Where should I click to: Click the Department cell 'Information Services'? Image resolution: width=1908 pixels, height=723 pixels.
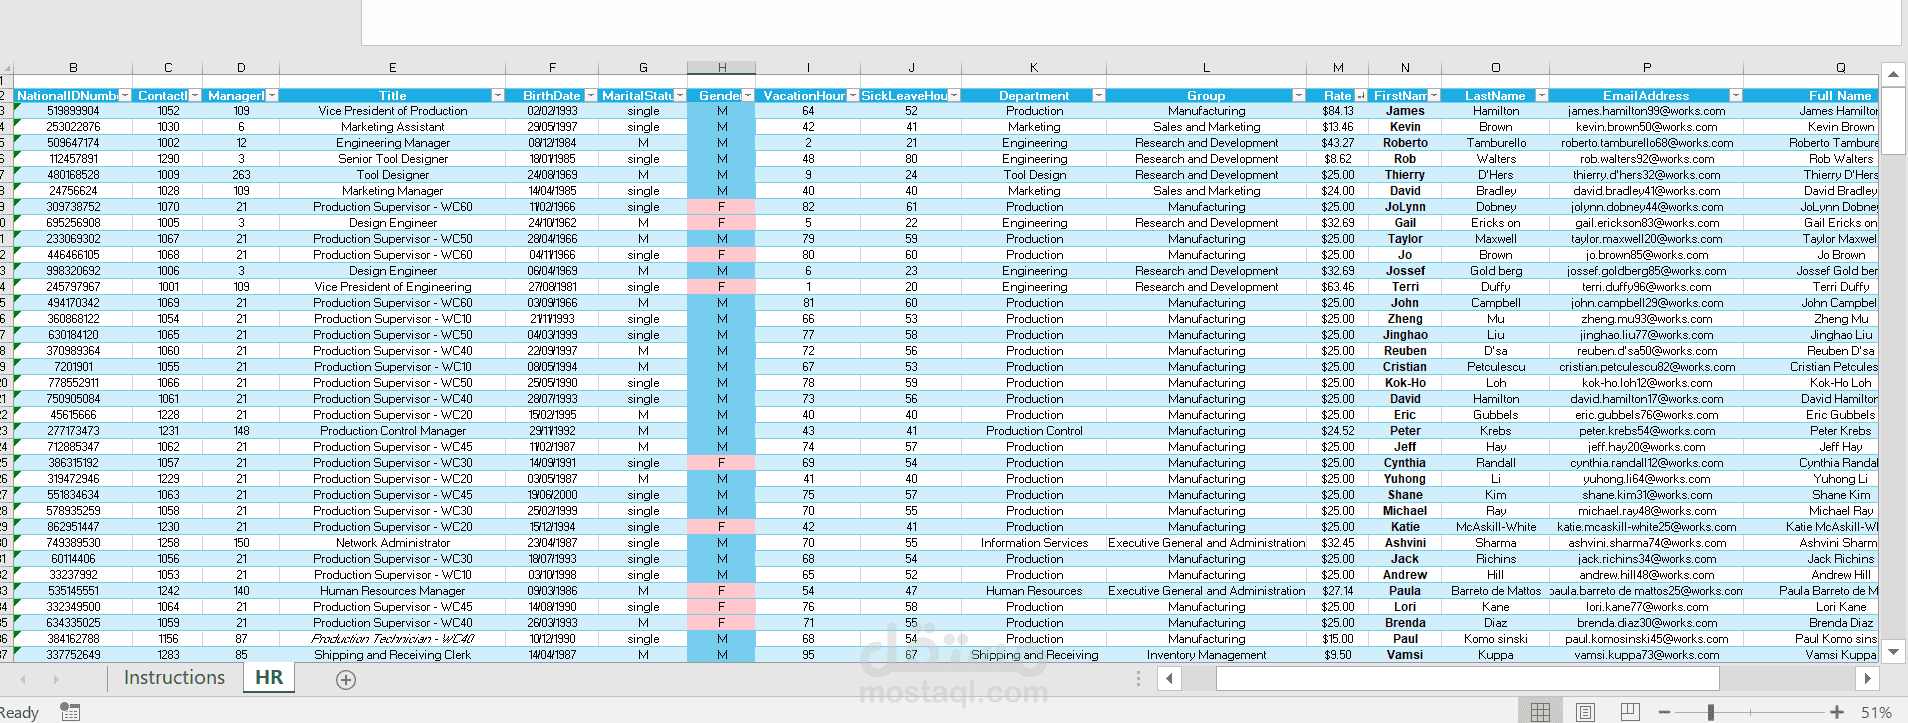click(1034, 543)
